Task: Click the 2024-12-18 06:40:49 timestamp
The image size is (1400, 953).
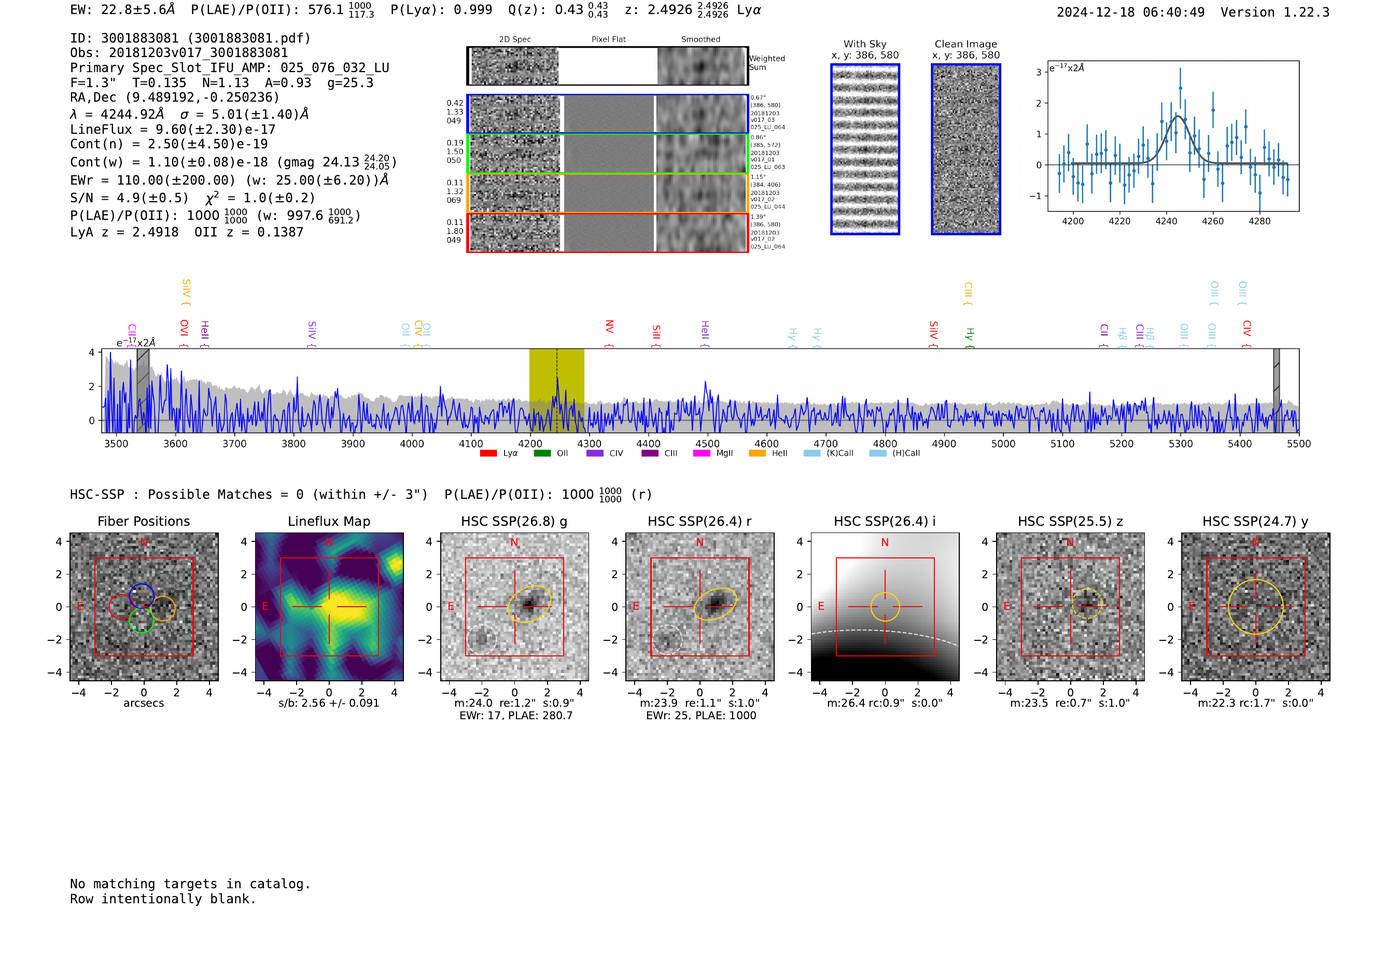Action: (x=1131, y=12)
